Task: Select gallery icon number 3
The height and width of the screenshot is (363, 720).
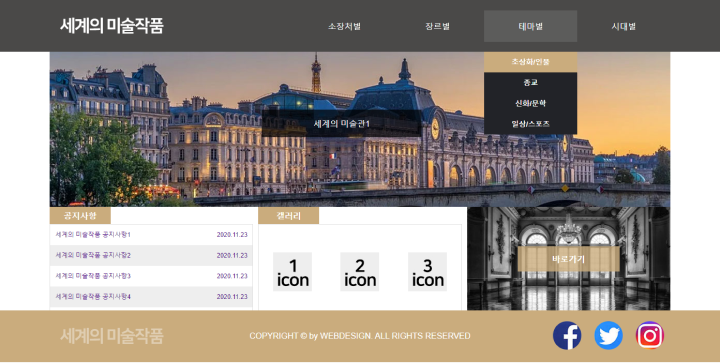Action: coord(428,272)
